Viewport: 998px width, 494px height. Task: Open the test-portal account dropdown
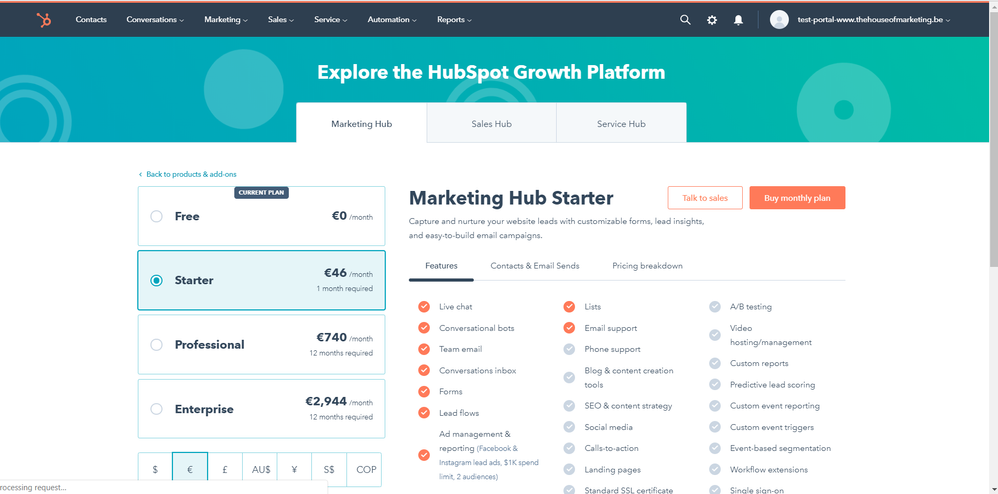pyautogui.click(x=874, y=20)
